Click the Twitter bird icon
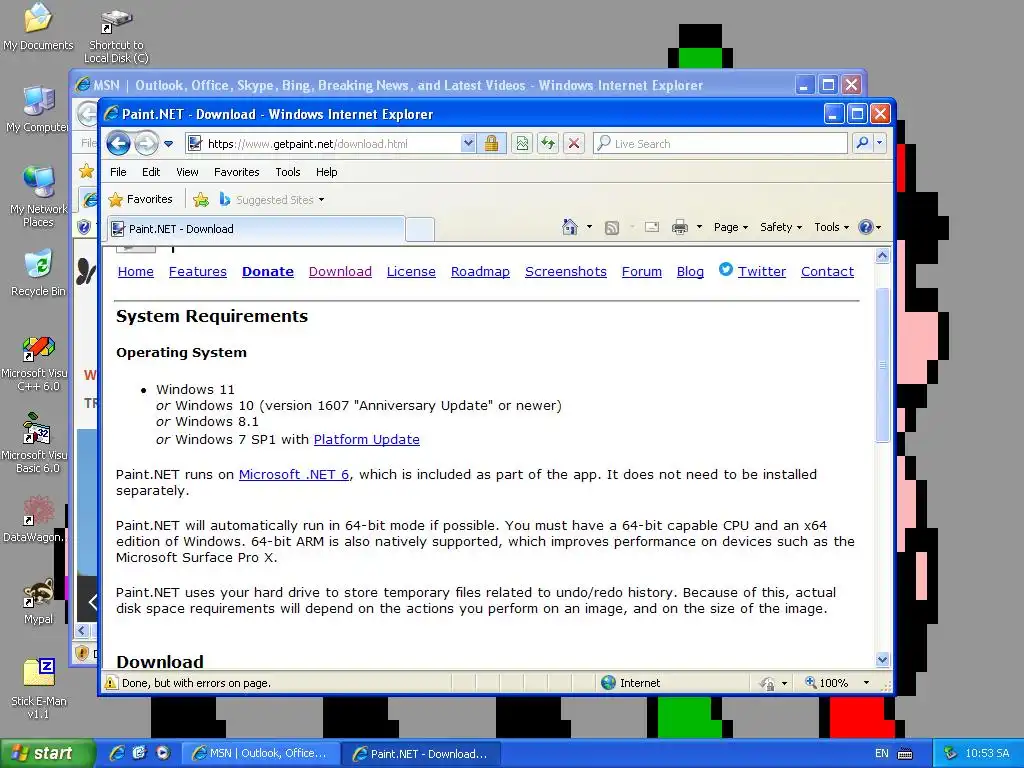The width and height of the screenshot is (1024, 768). pyautogui.click(x=726, y=269)
